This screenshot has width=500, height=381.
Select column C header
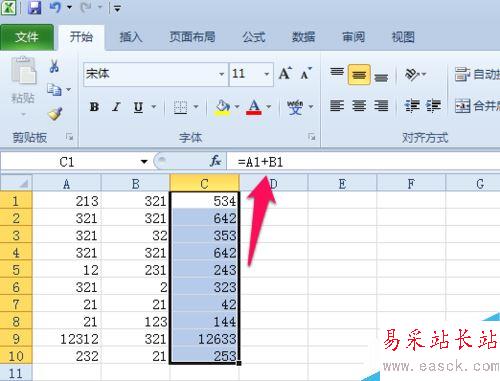click(x=204, y=183)
